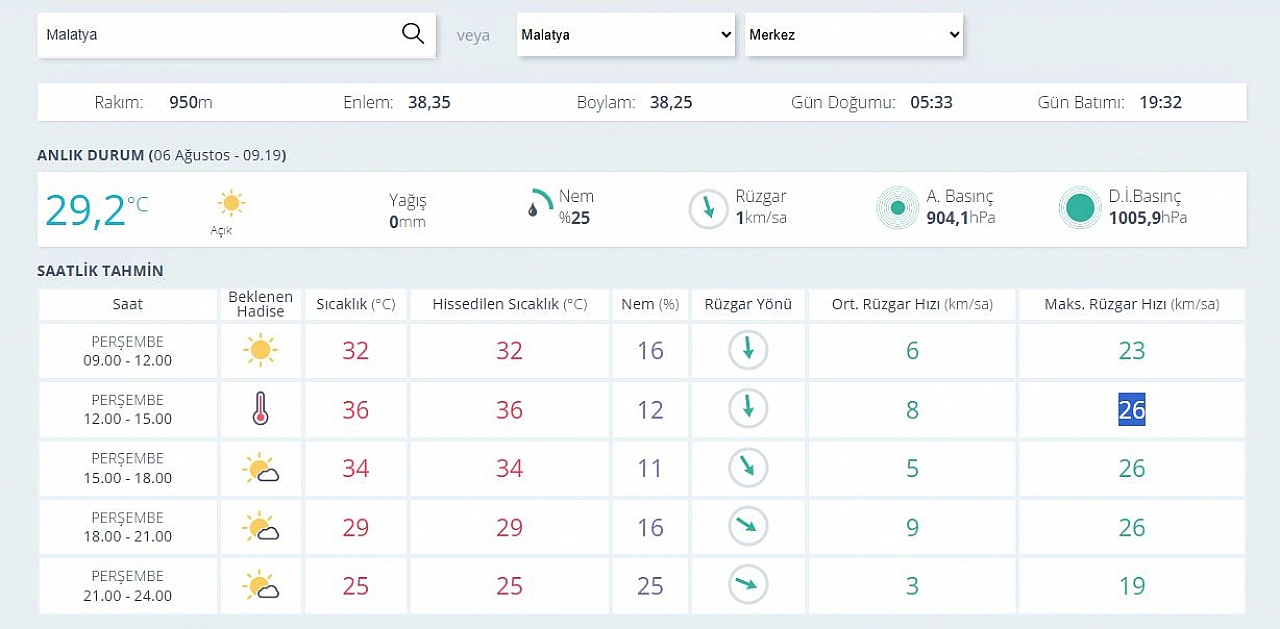
Task: Click partly cloudy icon for 15.00-18.00
Action: pyautogui.click(x=260, y=469)
